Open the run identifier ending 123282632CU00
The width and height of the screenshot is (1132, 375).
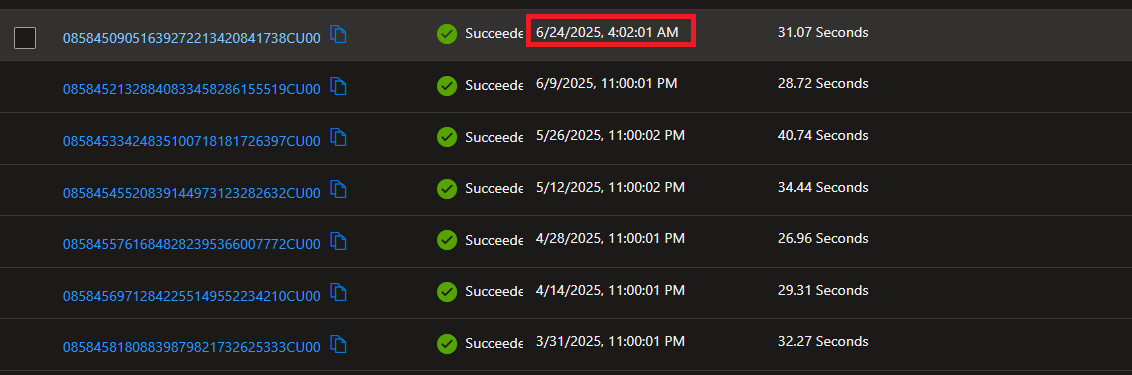[x=191, y=193]
